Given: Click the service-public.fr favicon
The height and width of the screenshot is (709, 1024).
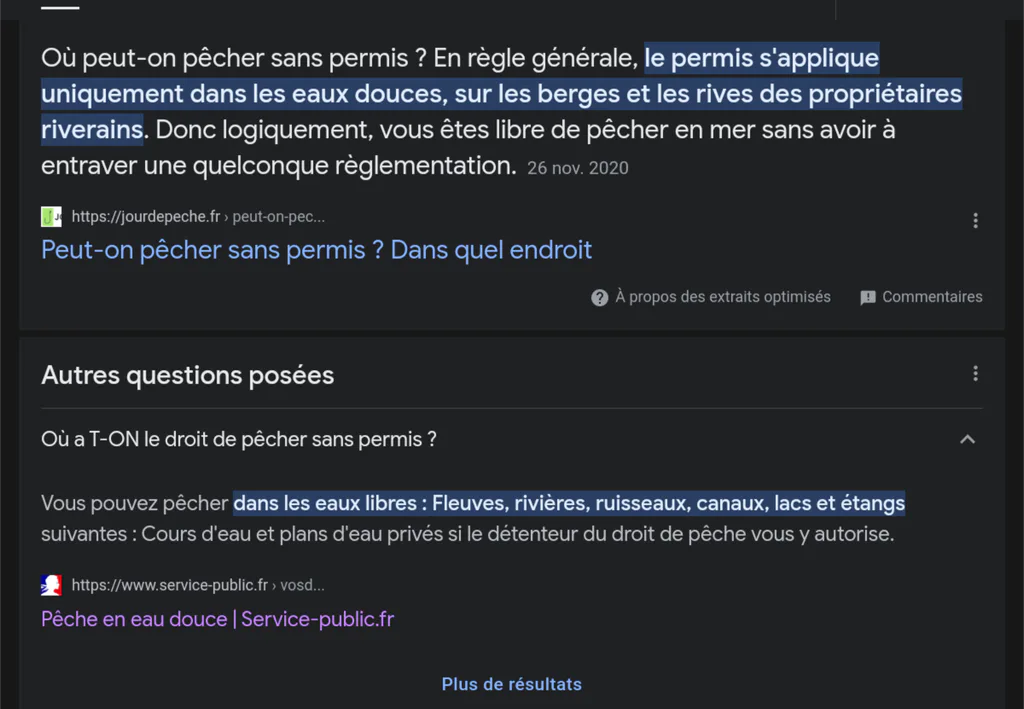Looking at the screenshot, I should (51, 585).
